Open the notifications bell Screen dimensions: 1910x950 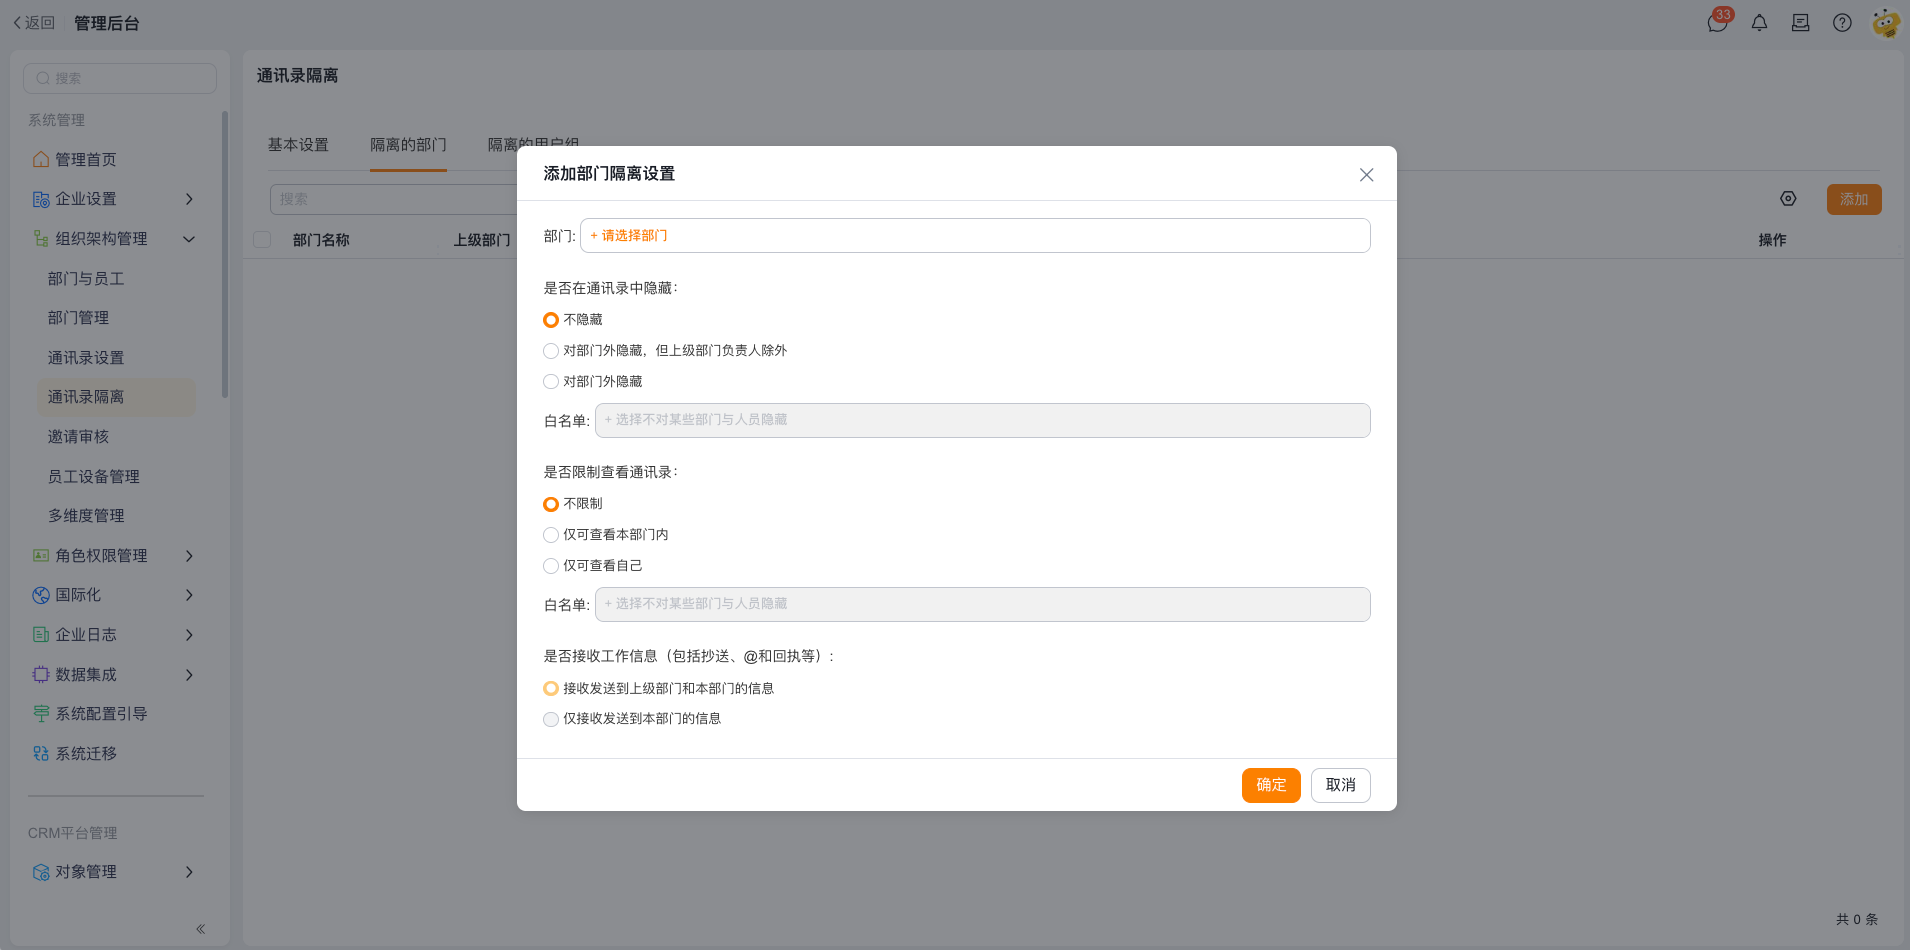[1759, 22]
